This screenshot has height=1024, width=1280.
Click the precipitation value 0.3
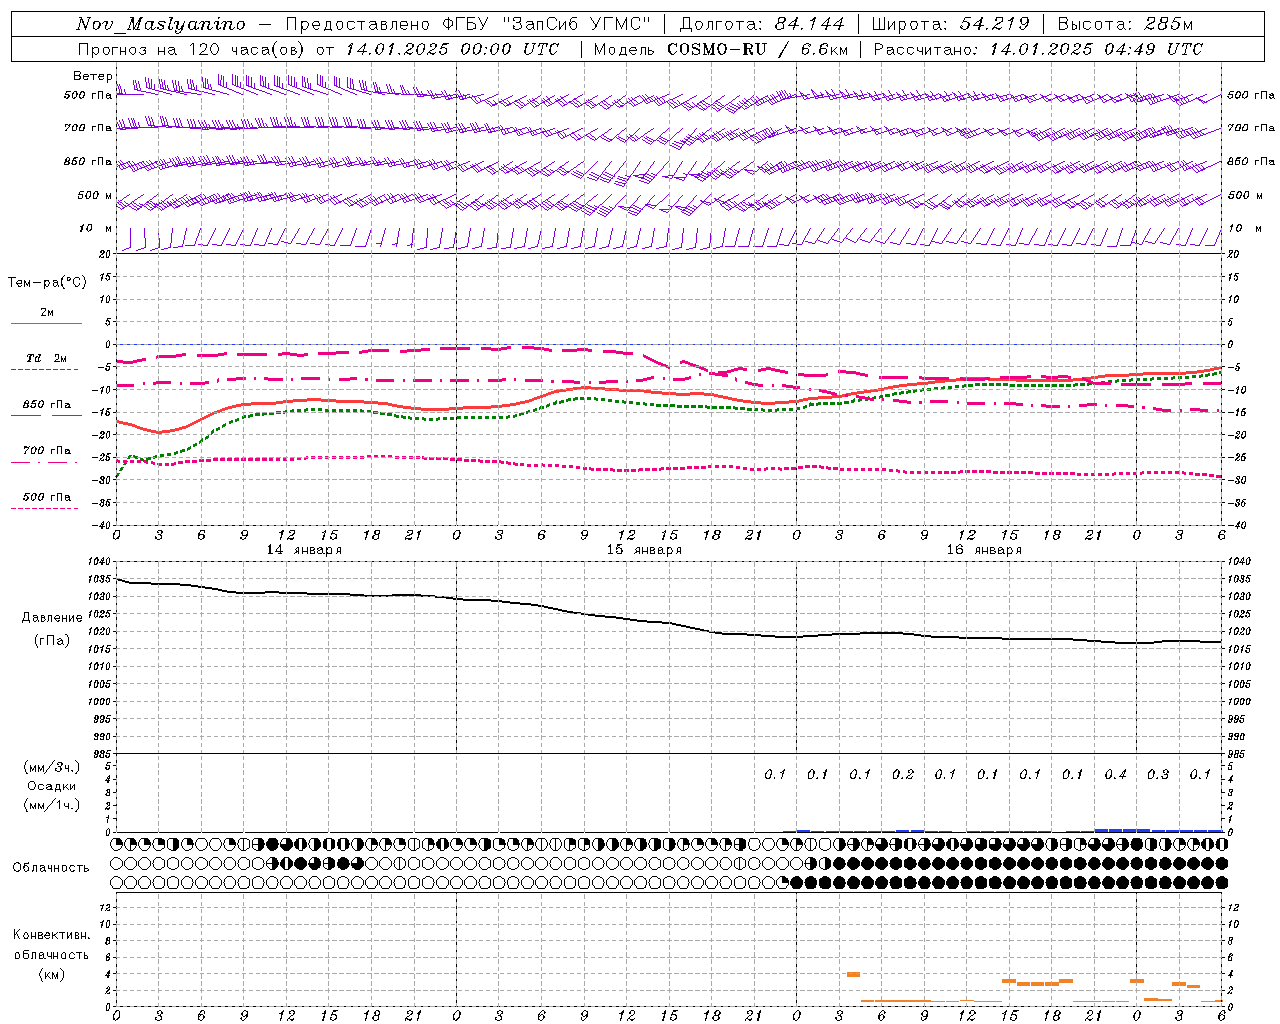point(1158,775)
